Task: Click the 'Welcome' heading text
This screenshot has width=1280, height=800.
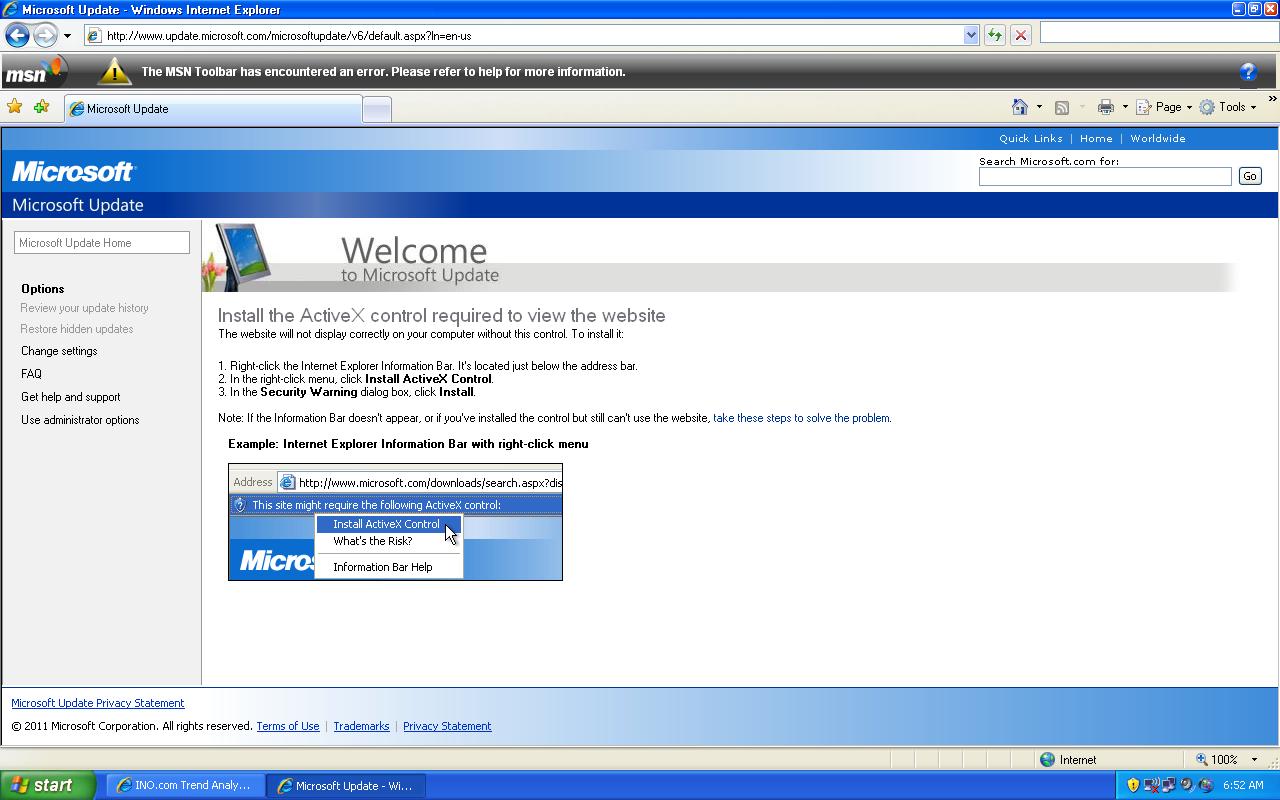Action: (414, 250)
